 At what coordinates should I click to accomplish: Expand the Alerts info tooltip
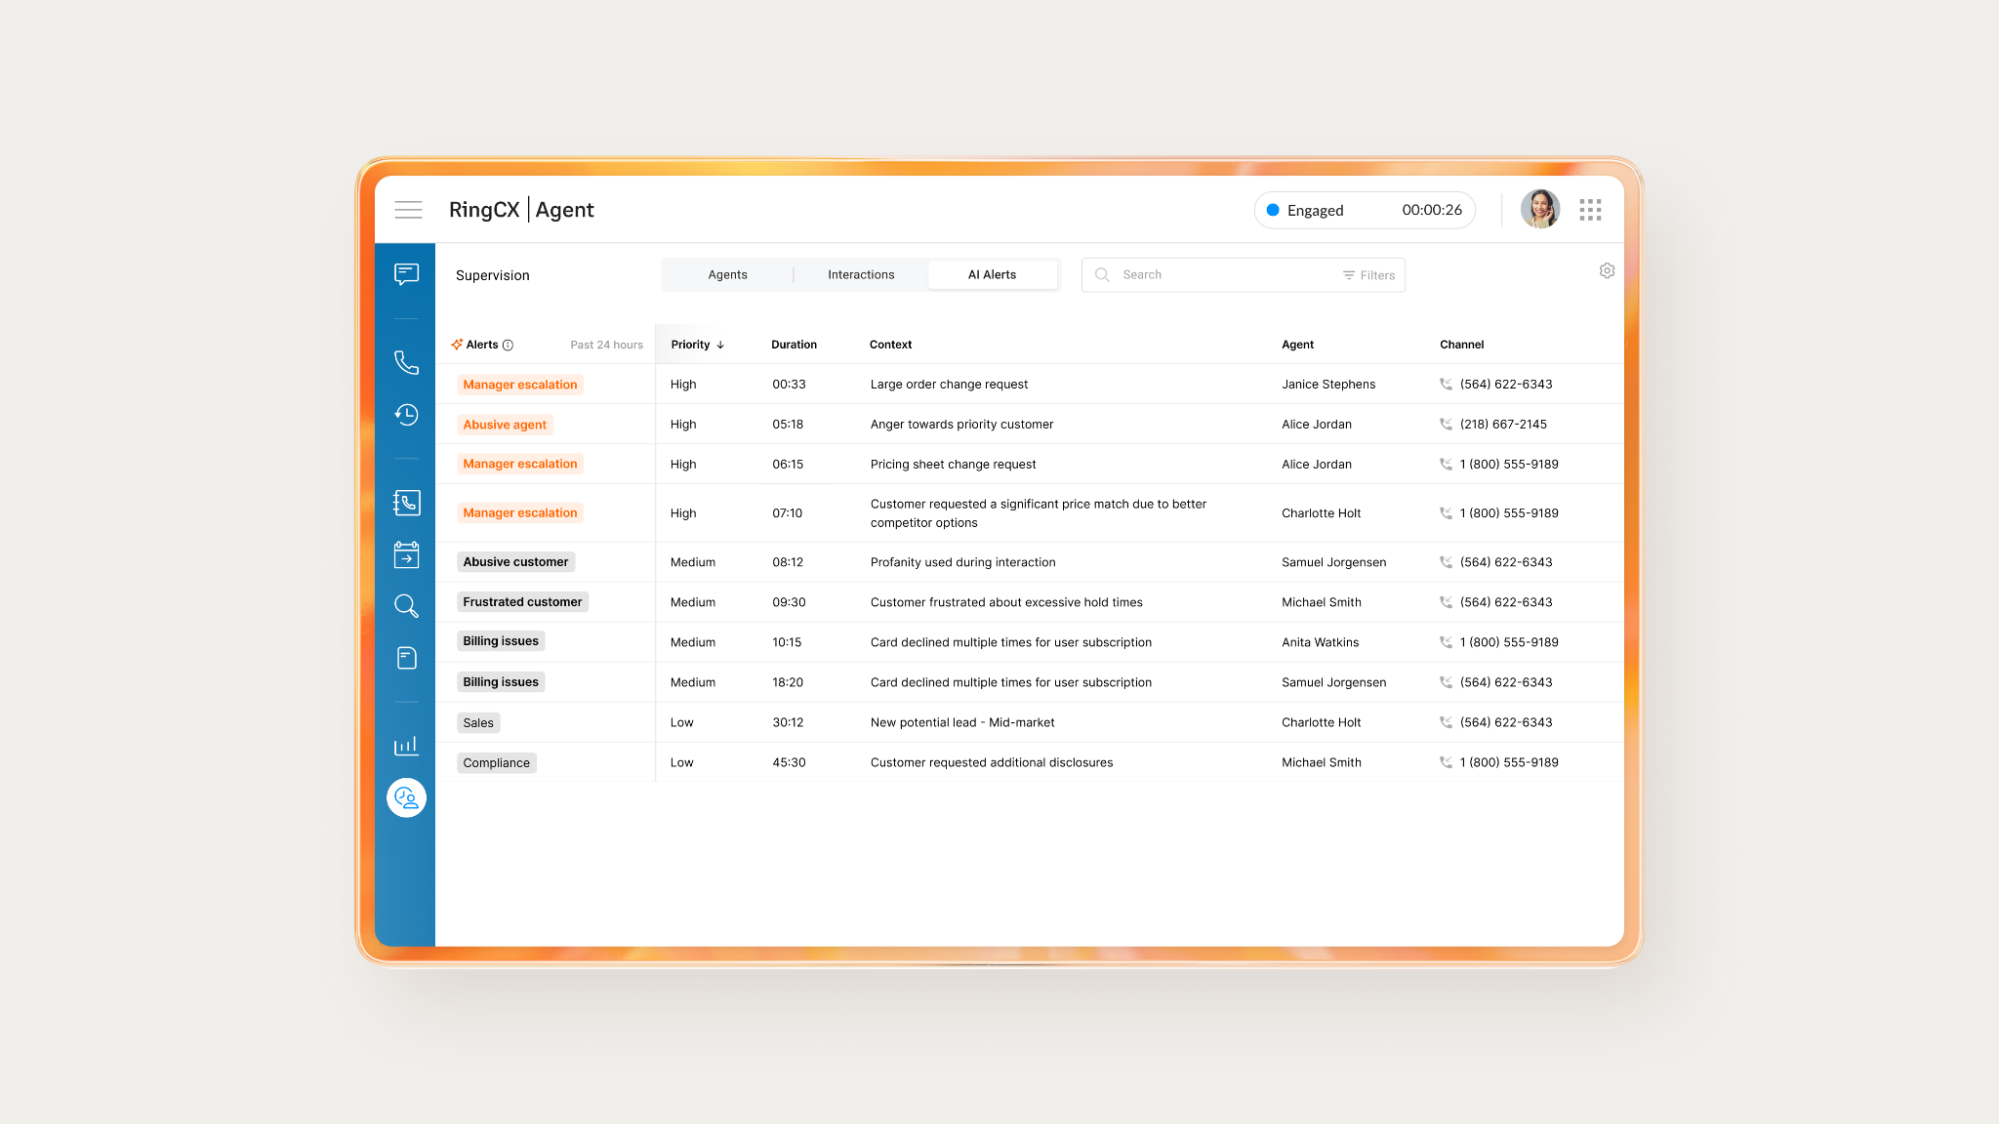pyautogui.click(x=509, y=343)
